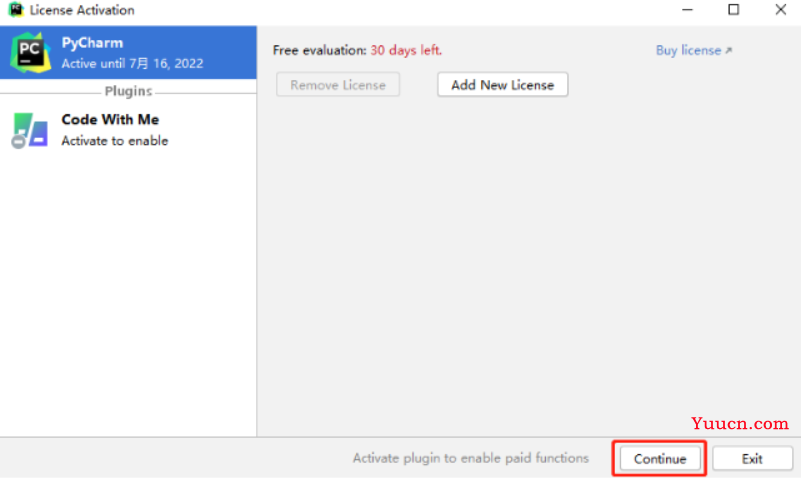The height and width of the screenshot is (478, 801).
Task: Close the License Activation window
Action: pos(780,10)
